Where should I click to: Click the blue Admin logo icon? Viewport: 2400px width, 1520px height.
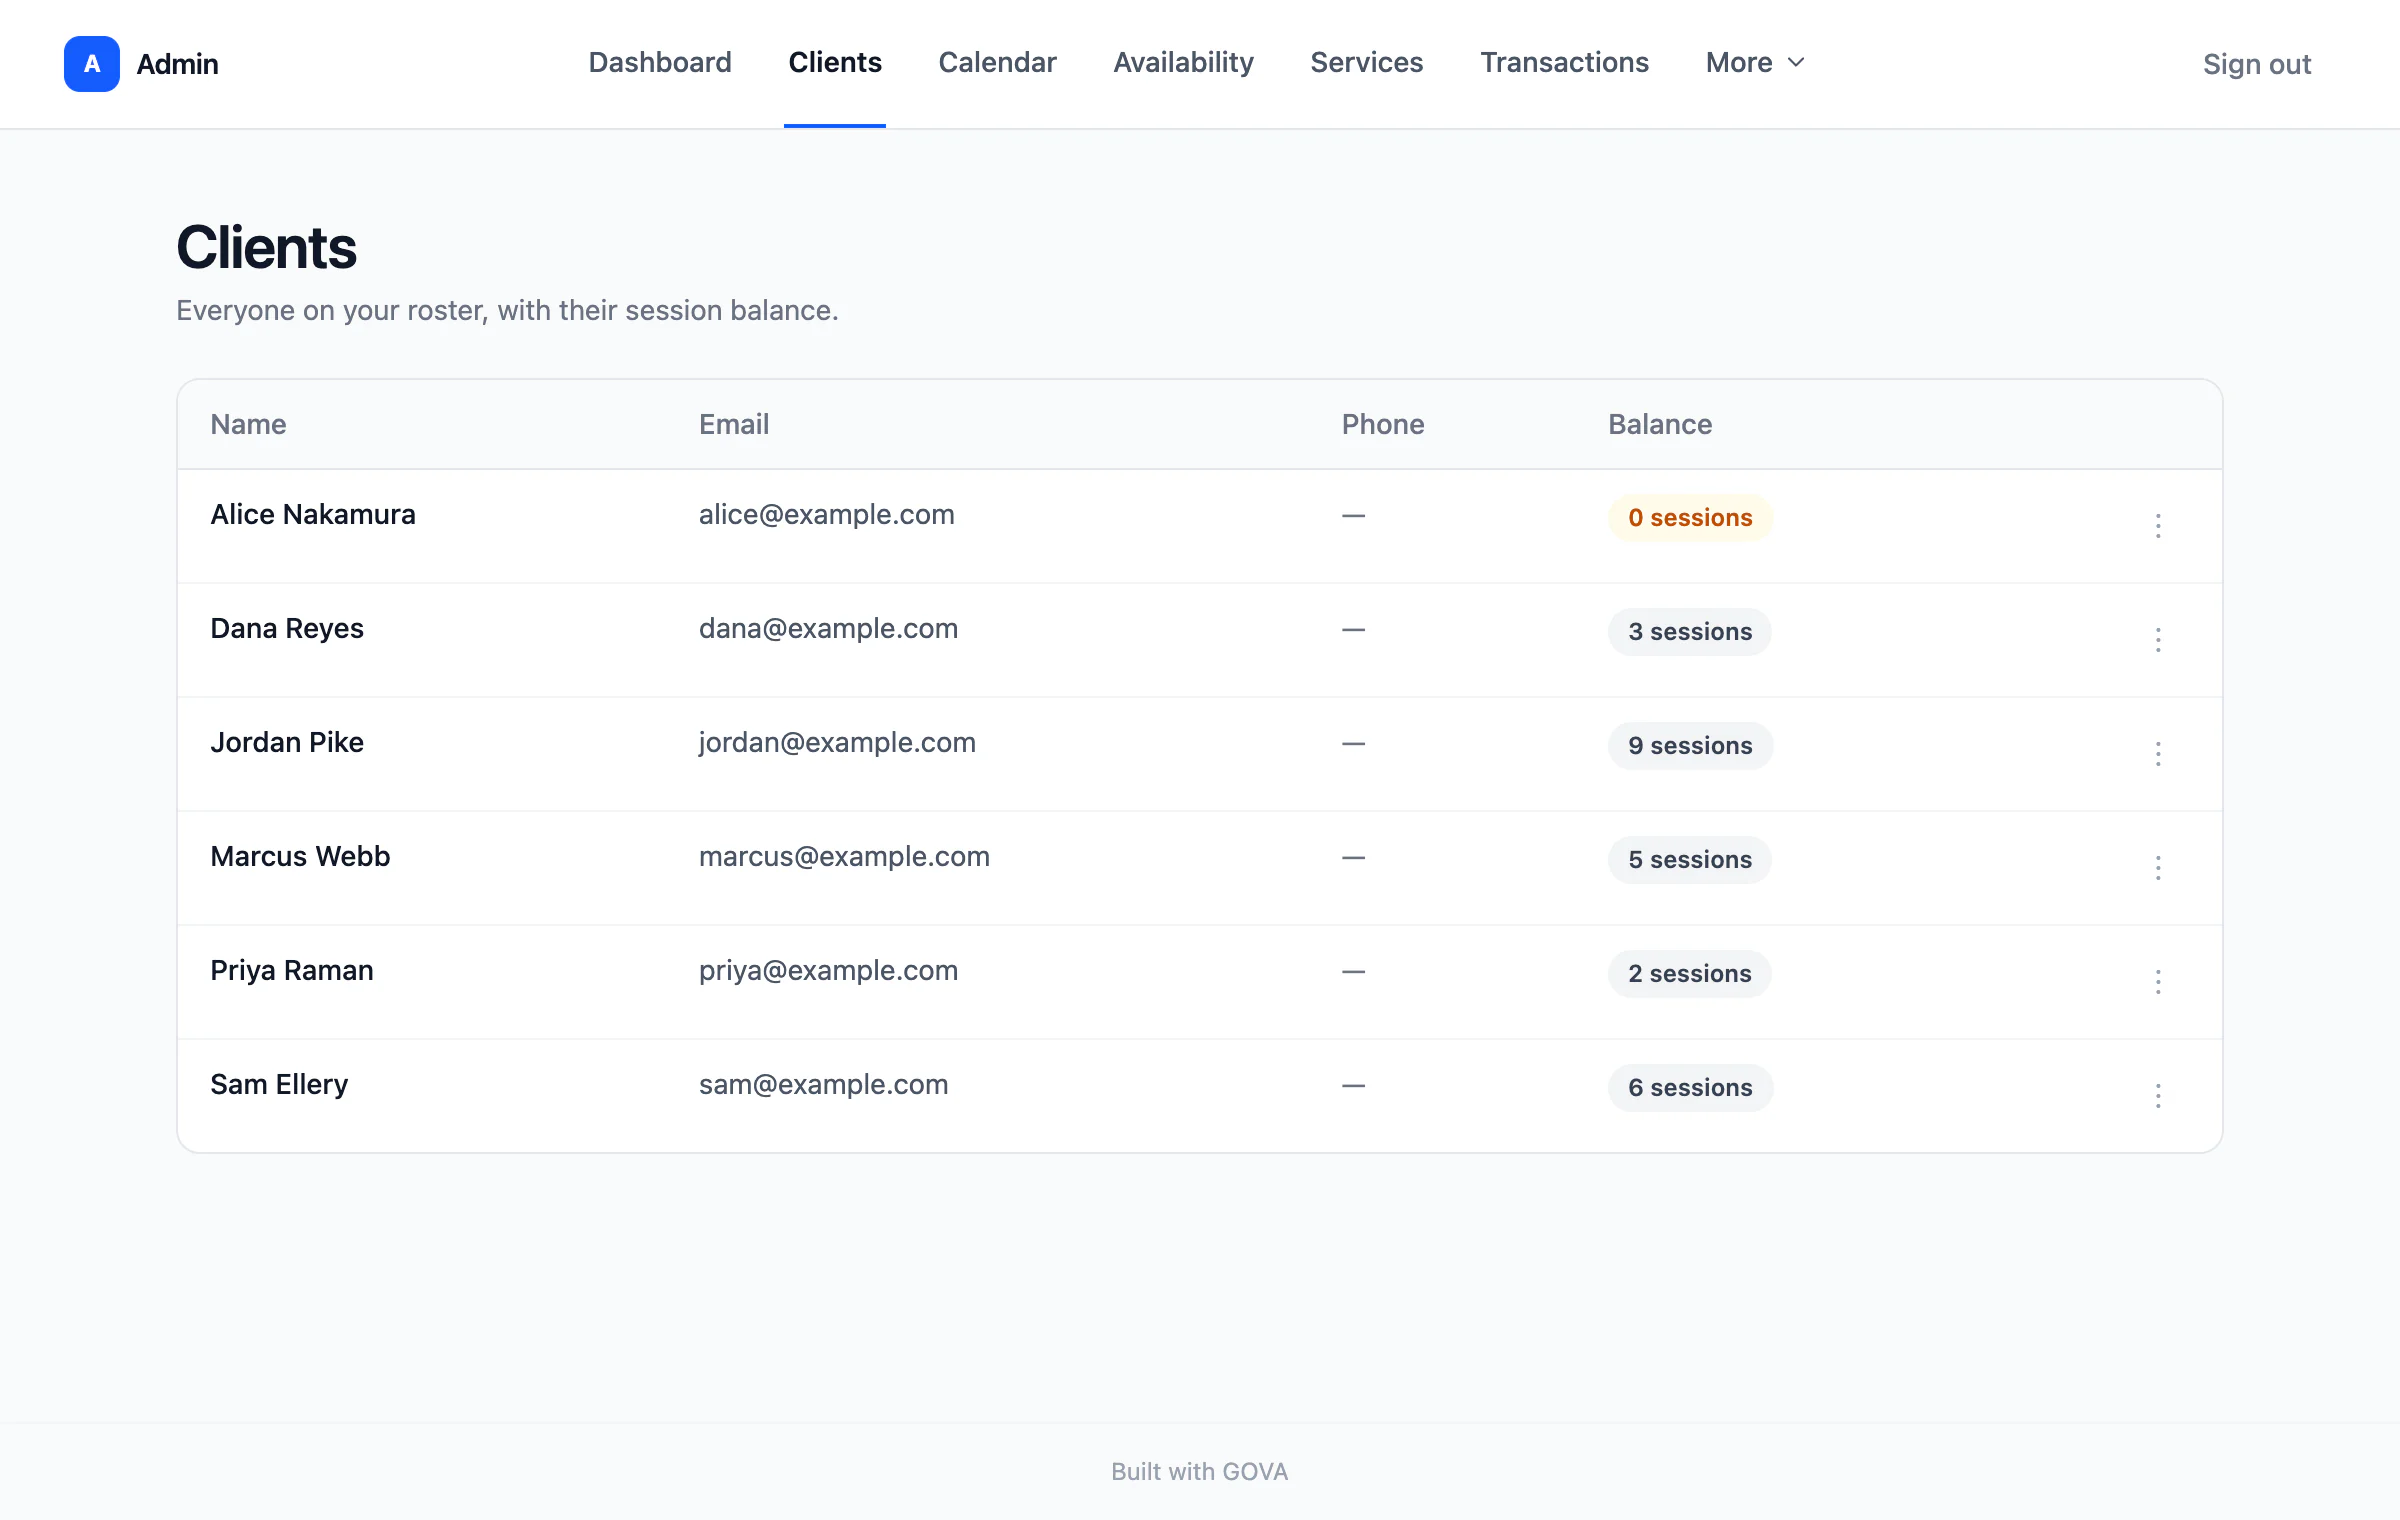point(92,64)
